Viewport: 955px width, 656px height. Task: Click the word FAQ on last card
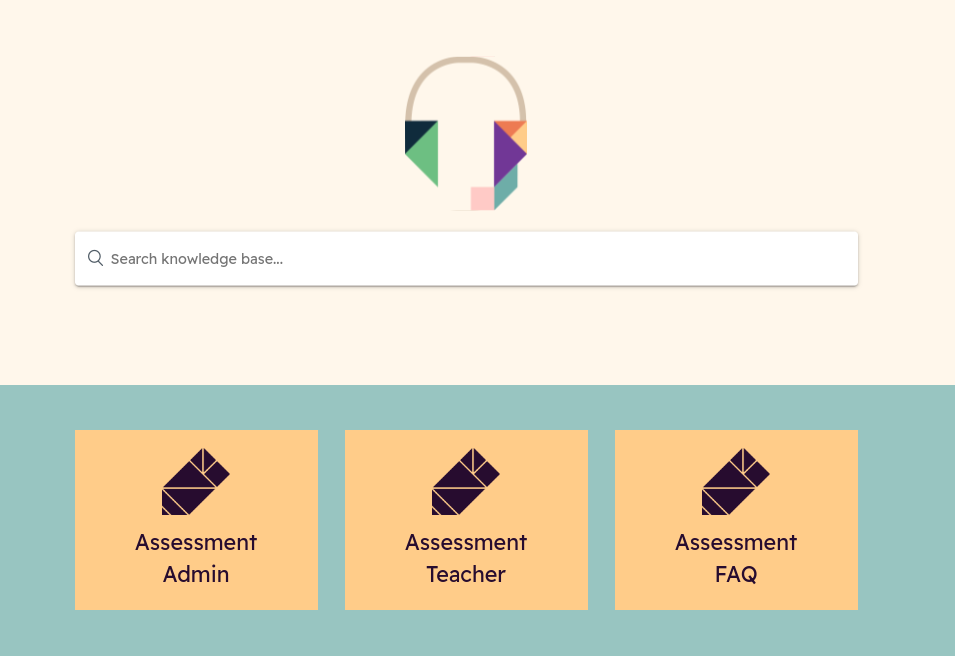[736, 574]
